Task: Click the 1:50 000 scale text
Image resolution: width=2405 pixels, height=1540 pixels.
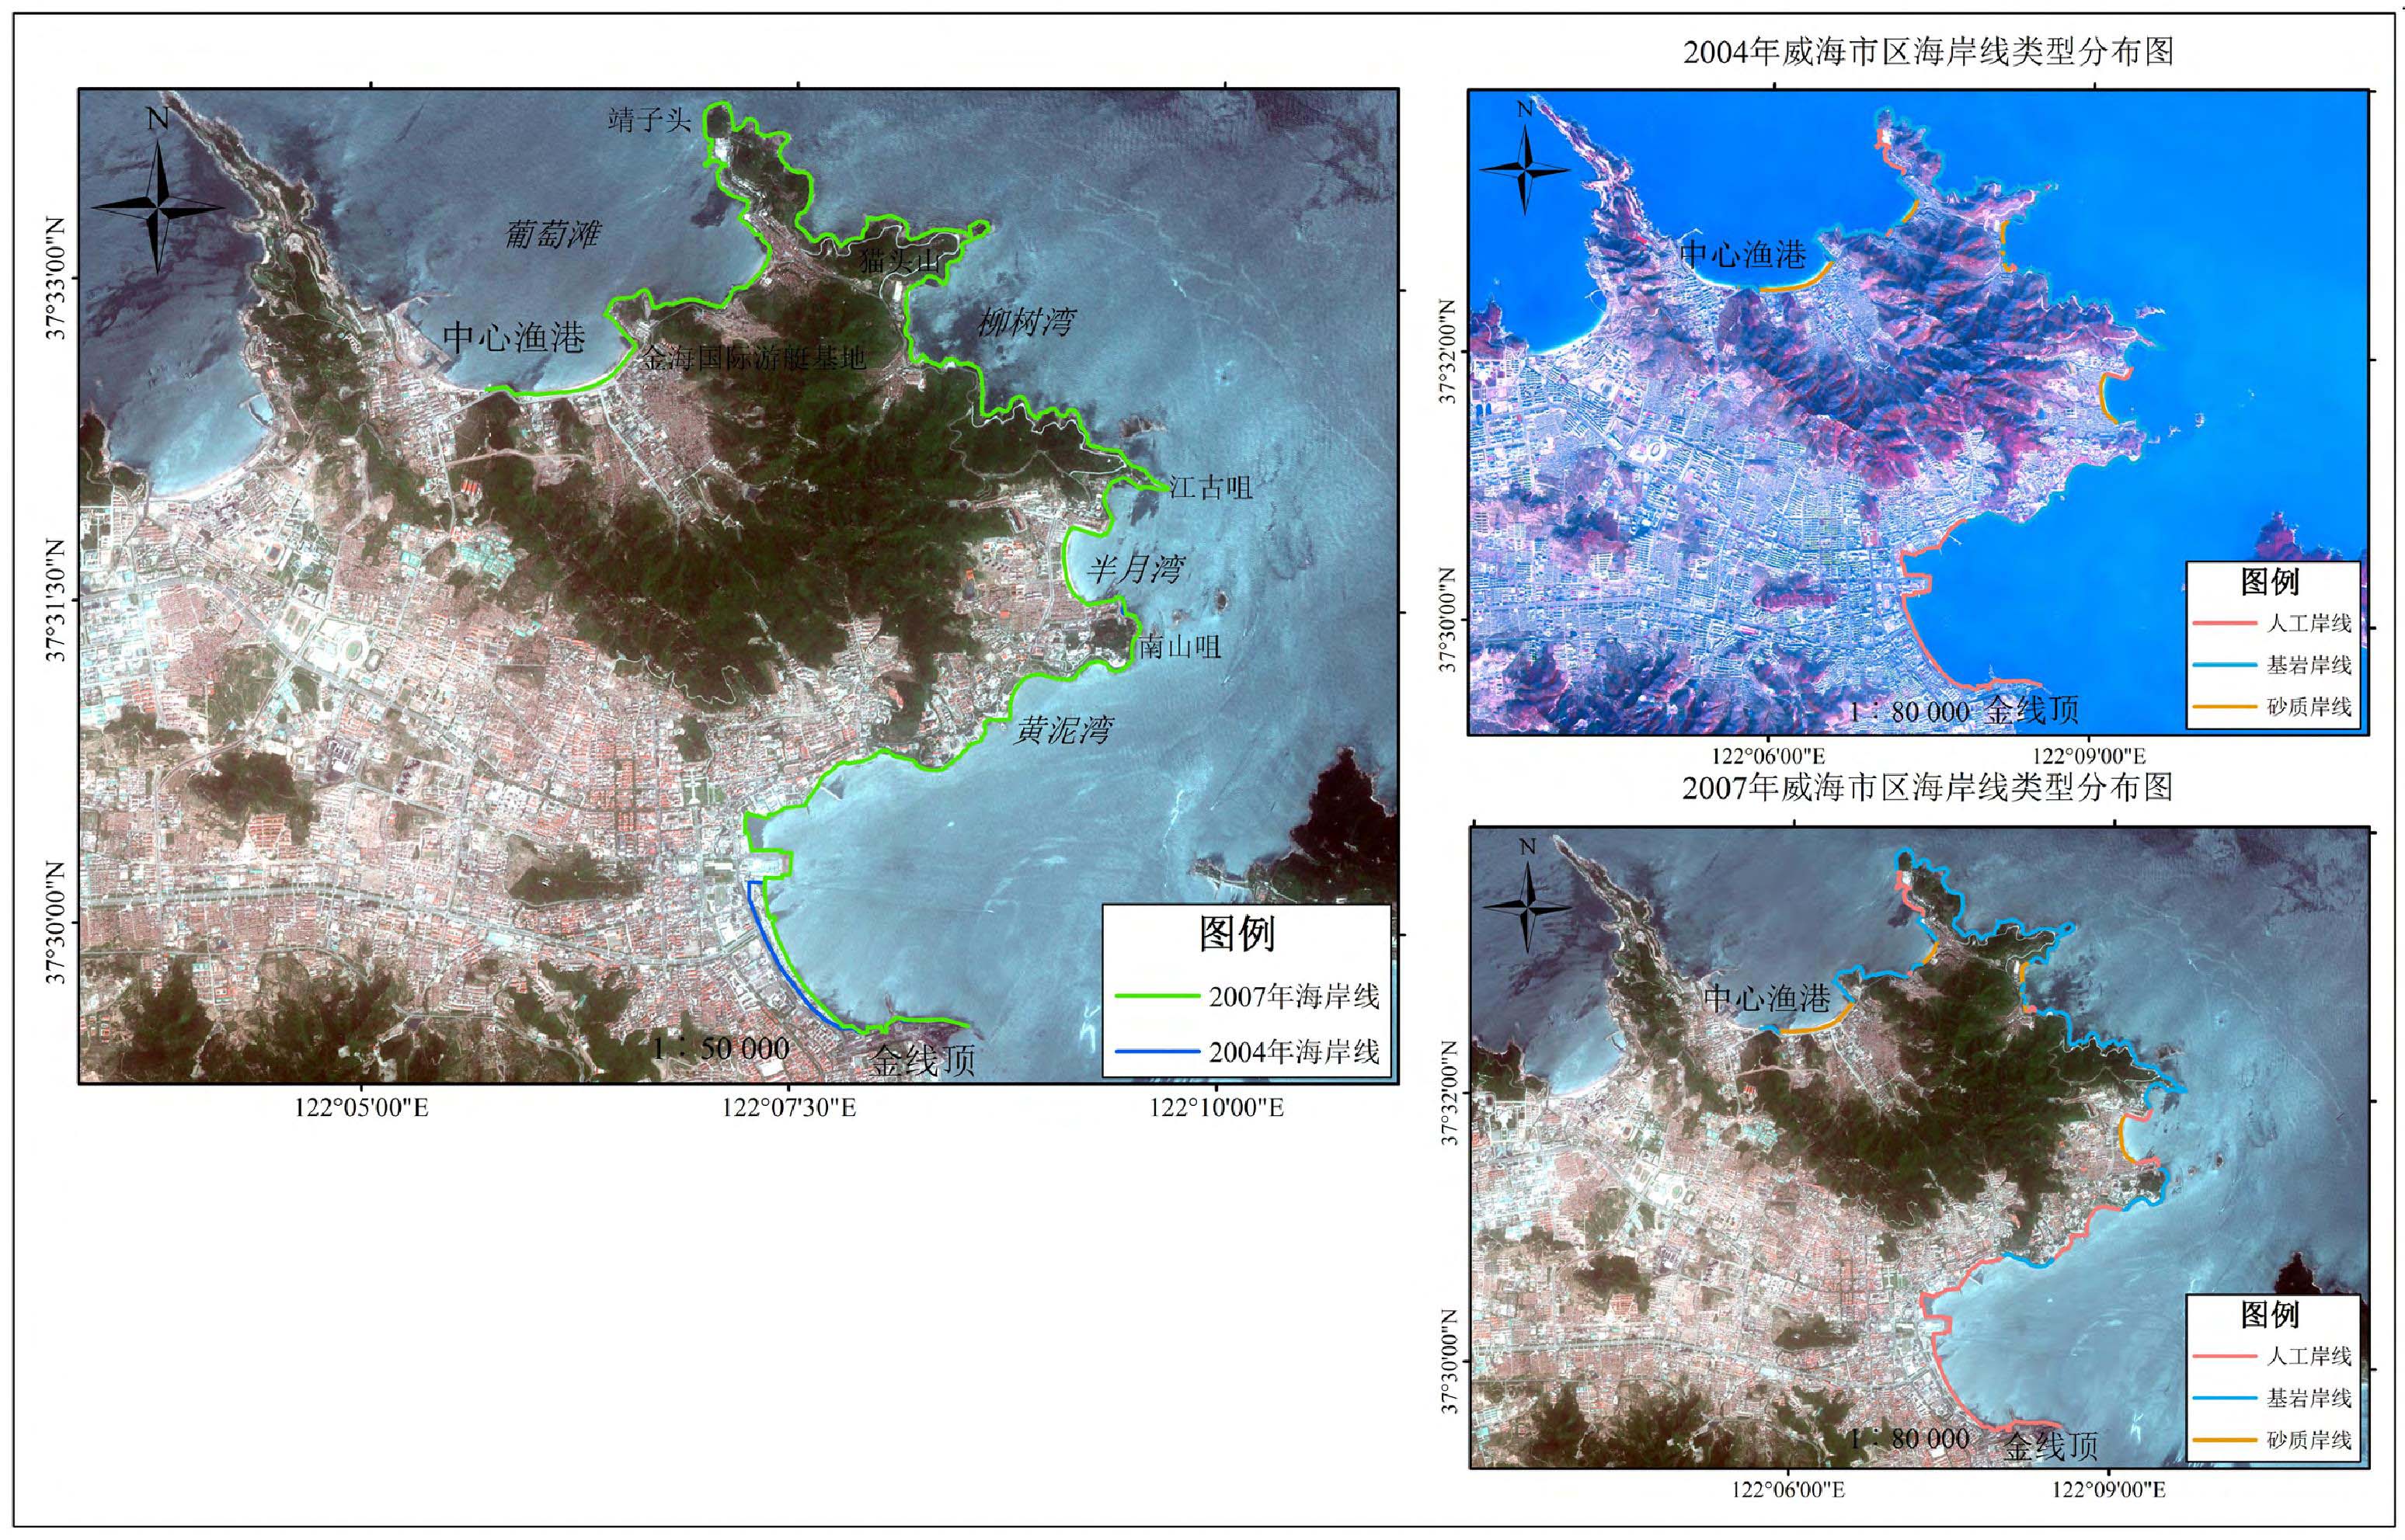Action: point(721,1048)
